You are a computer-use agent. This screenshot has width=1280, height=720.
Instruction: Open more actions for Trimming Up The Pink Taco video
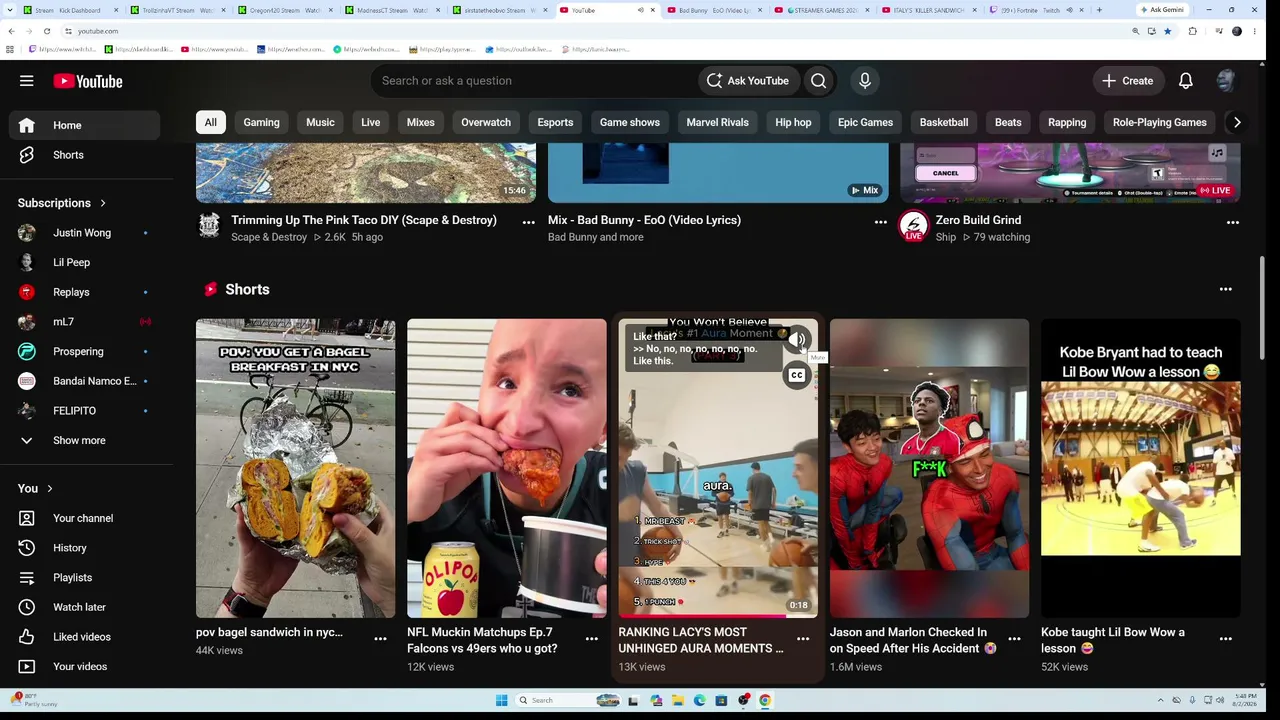pos(528,222)
